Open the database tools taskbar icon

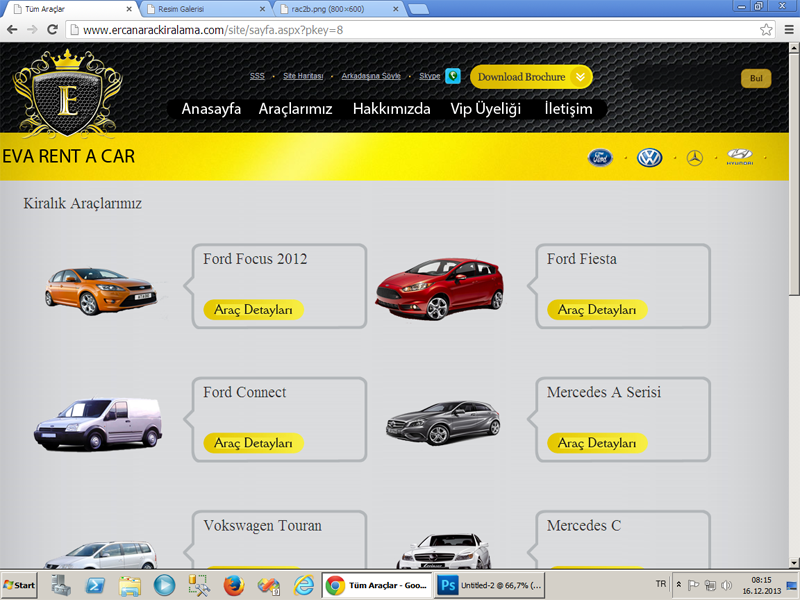point(199,585)
